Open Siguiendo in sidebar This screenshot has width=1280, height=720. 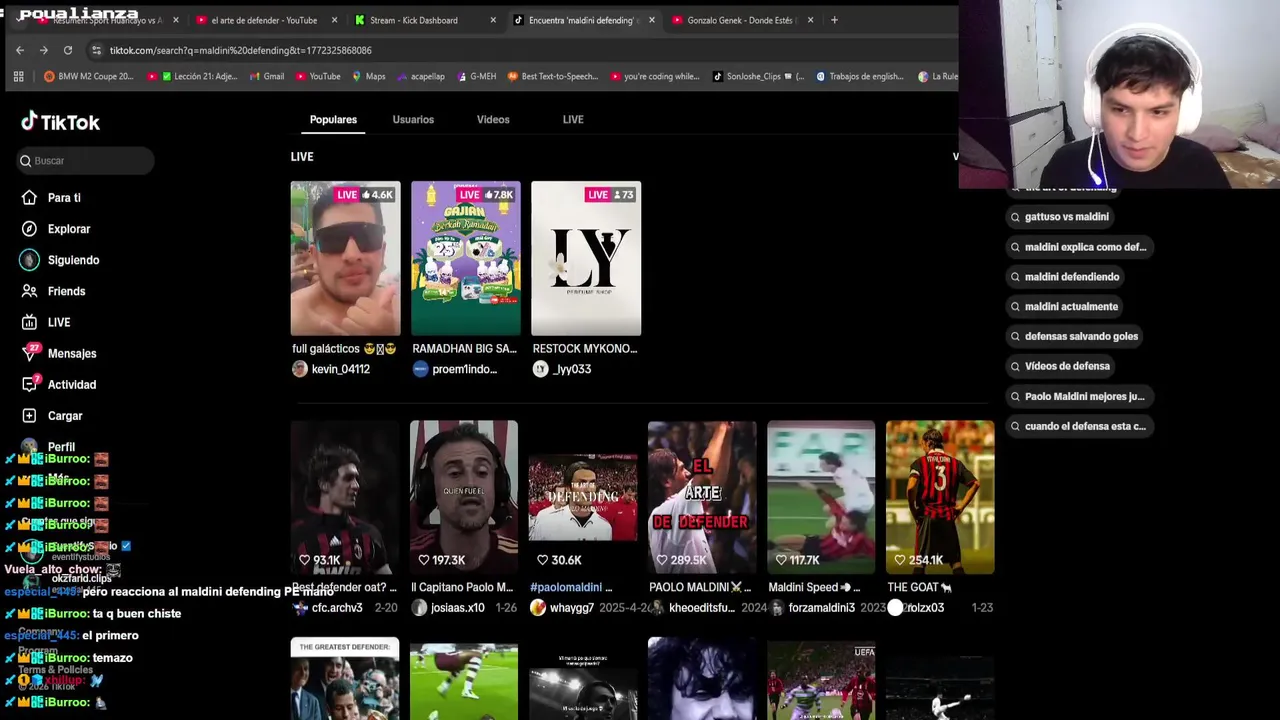59,260
